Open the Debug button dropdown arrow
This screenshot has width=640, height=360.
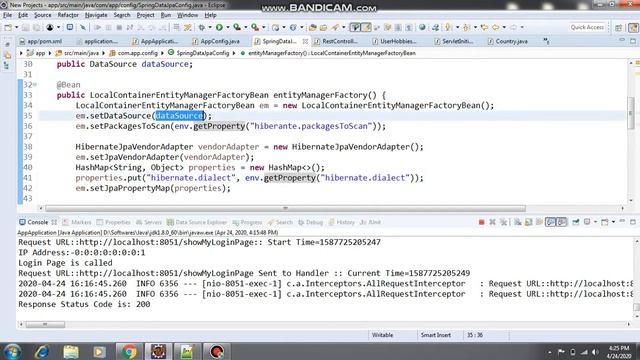coord(210,27)
